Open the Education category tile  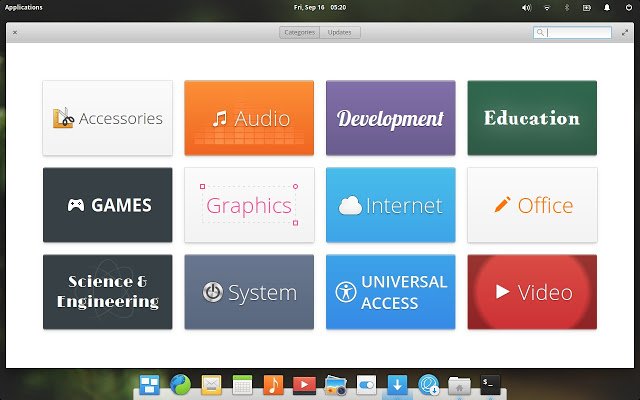click(x=532, y=118)
